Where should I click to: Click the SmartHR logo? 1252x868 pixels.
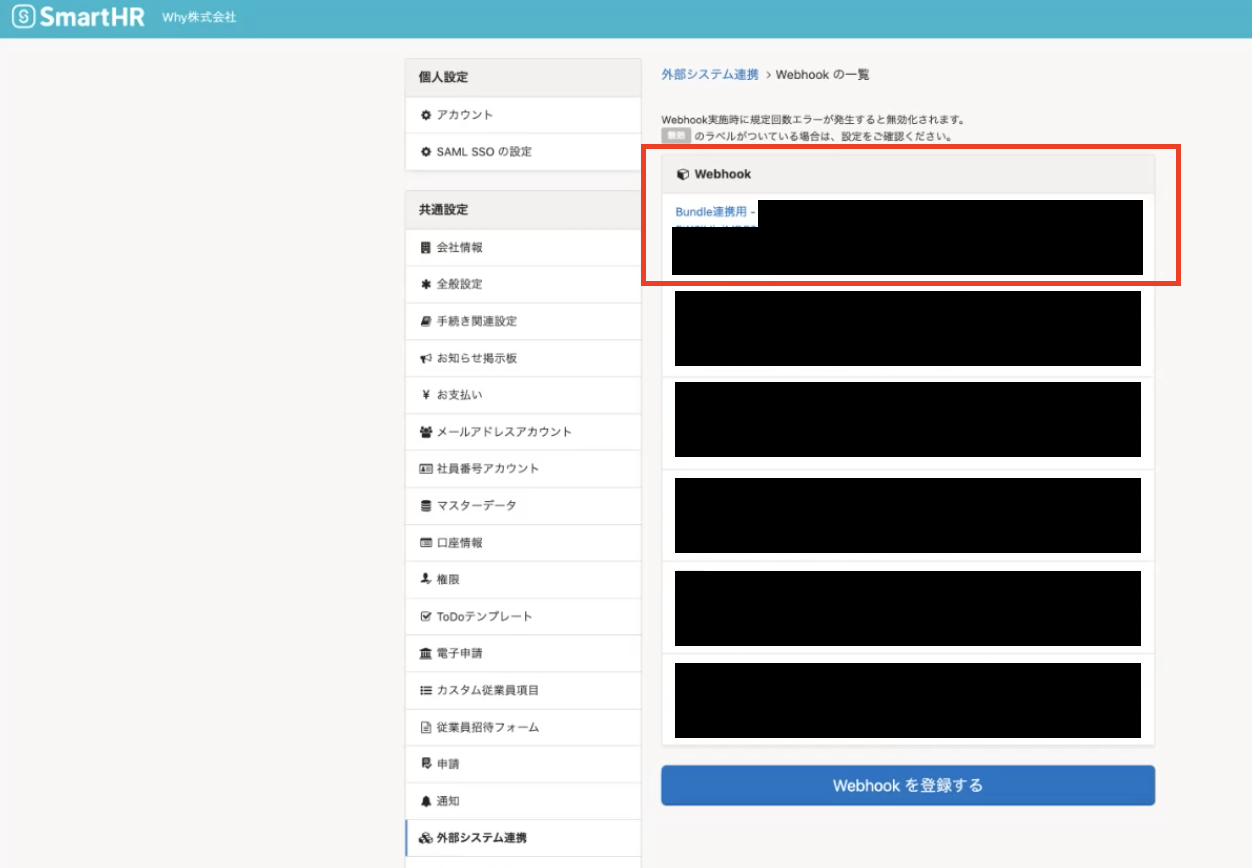tap(78, 17)
